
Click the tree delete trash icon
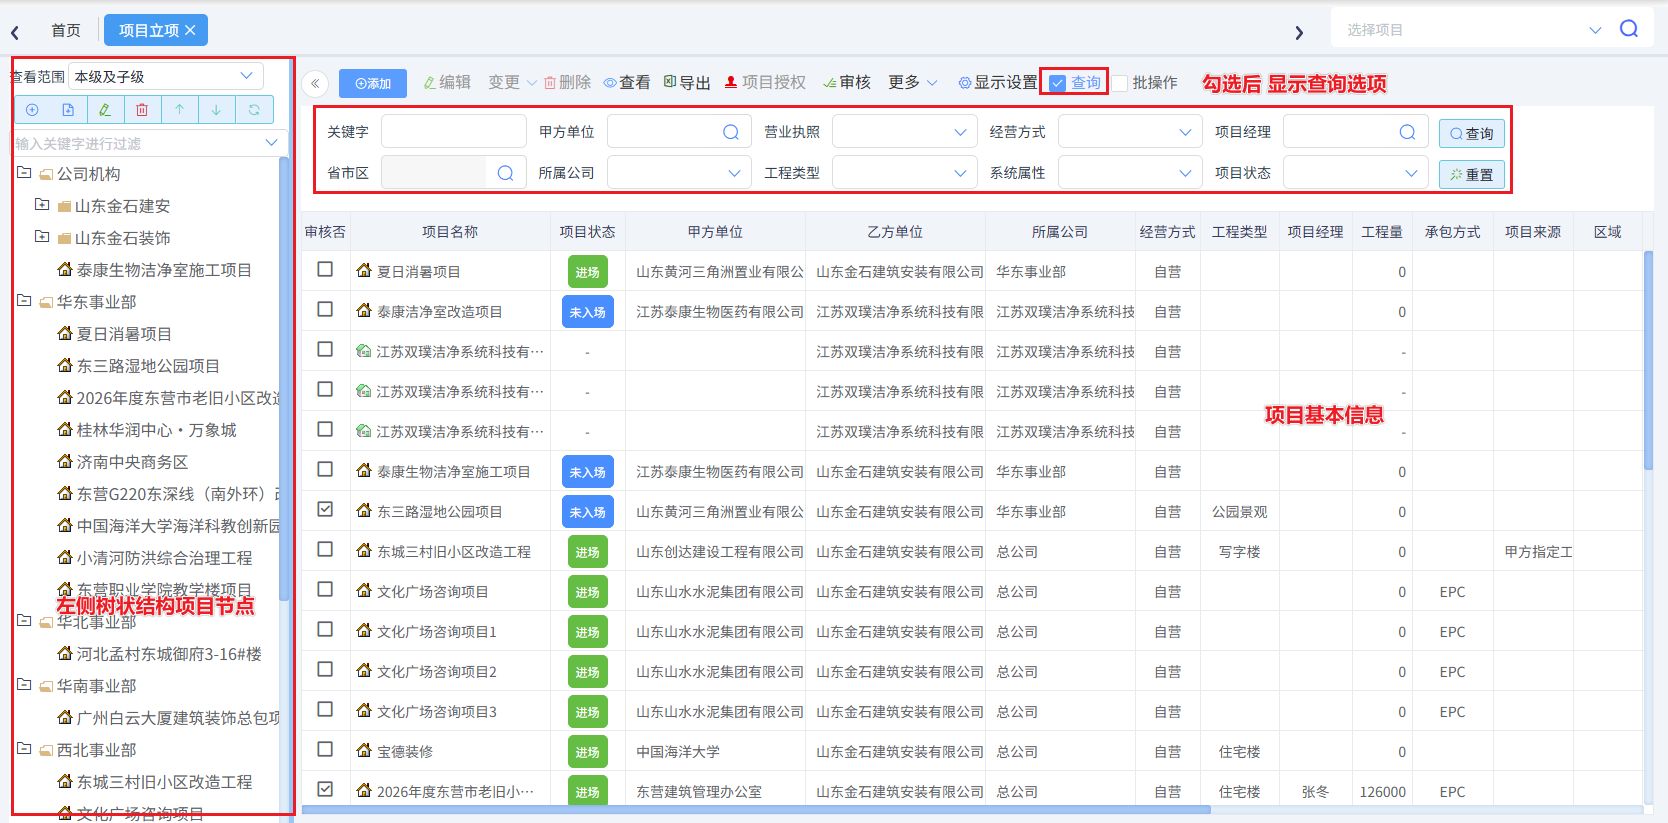click(142, 110)
